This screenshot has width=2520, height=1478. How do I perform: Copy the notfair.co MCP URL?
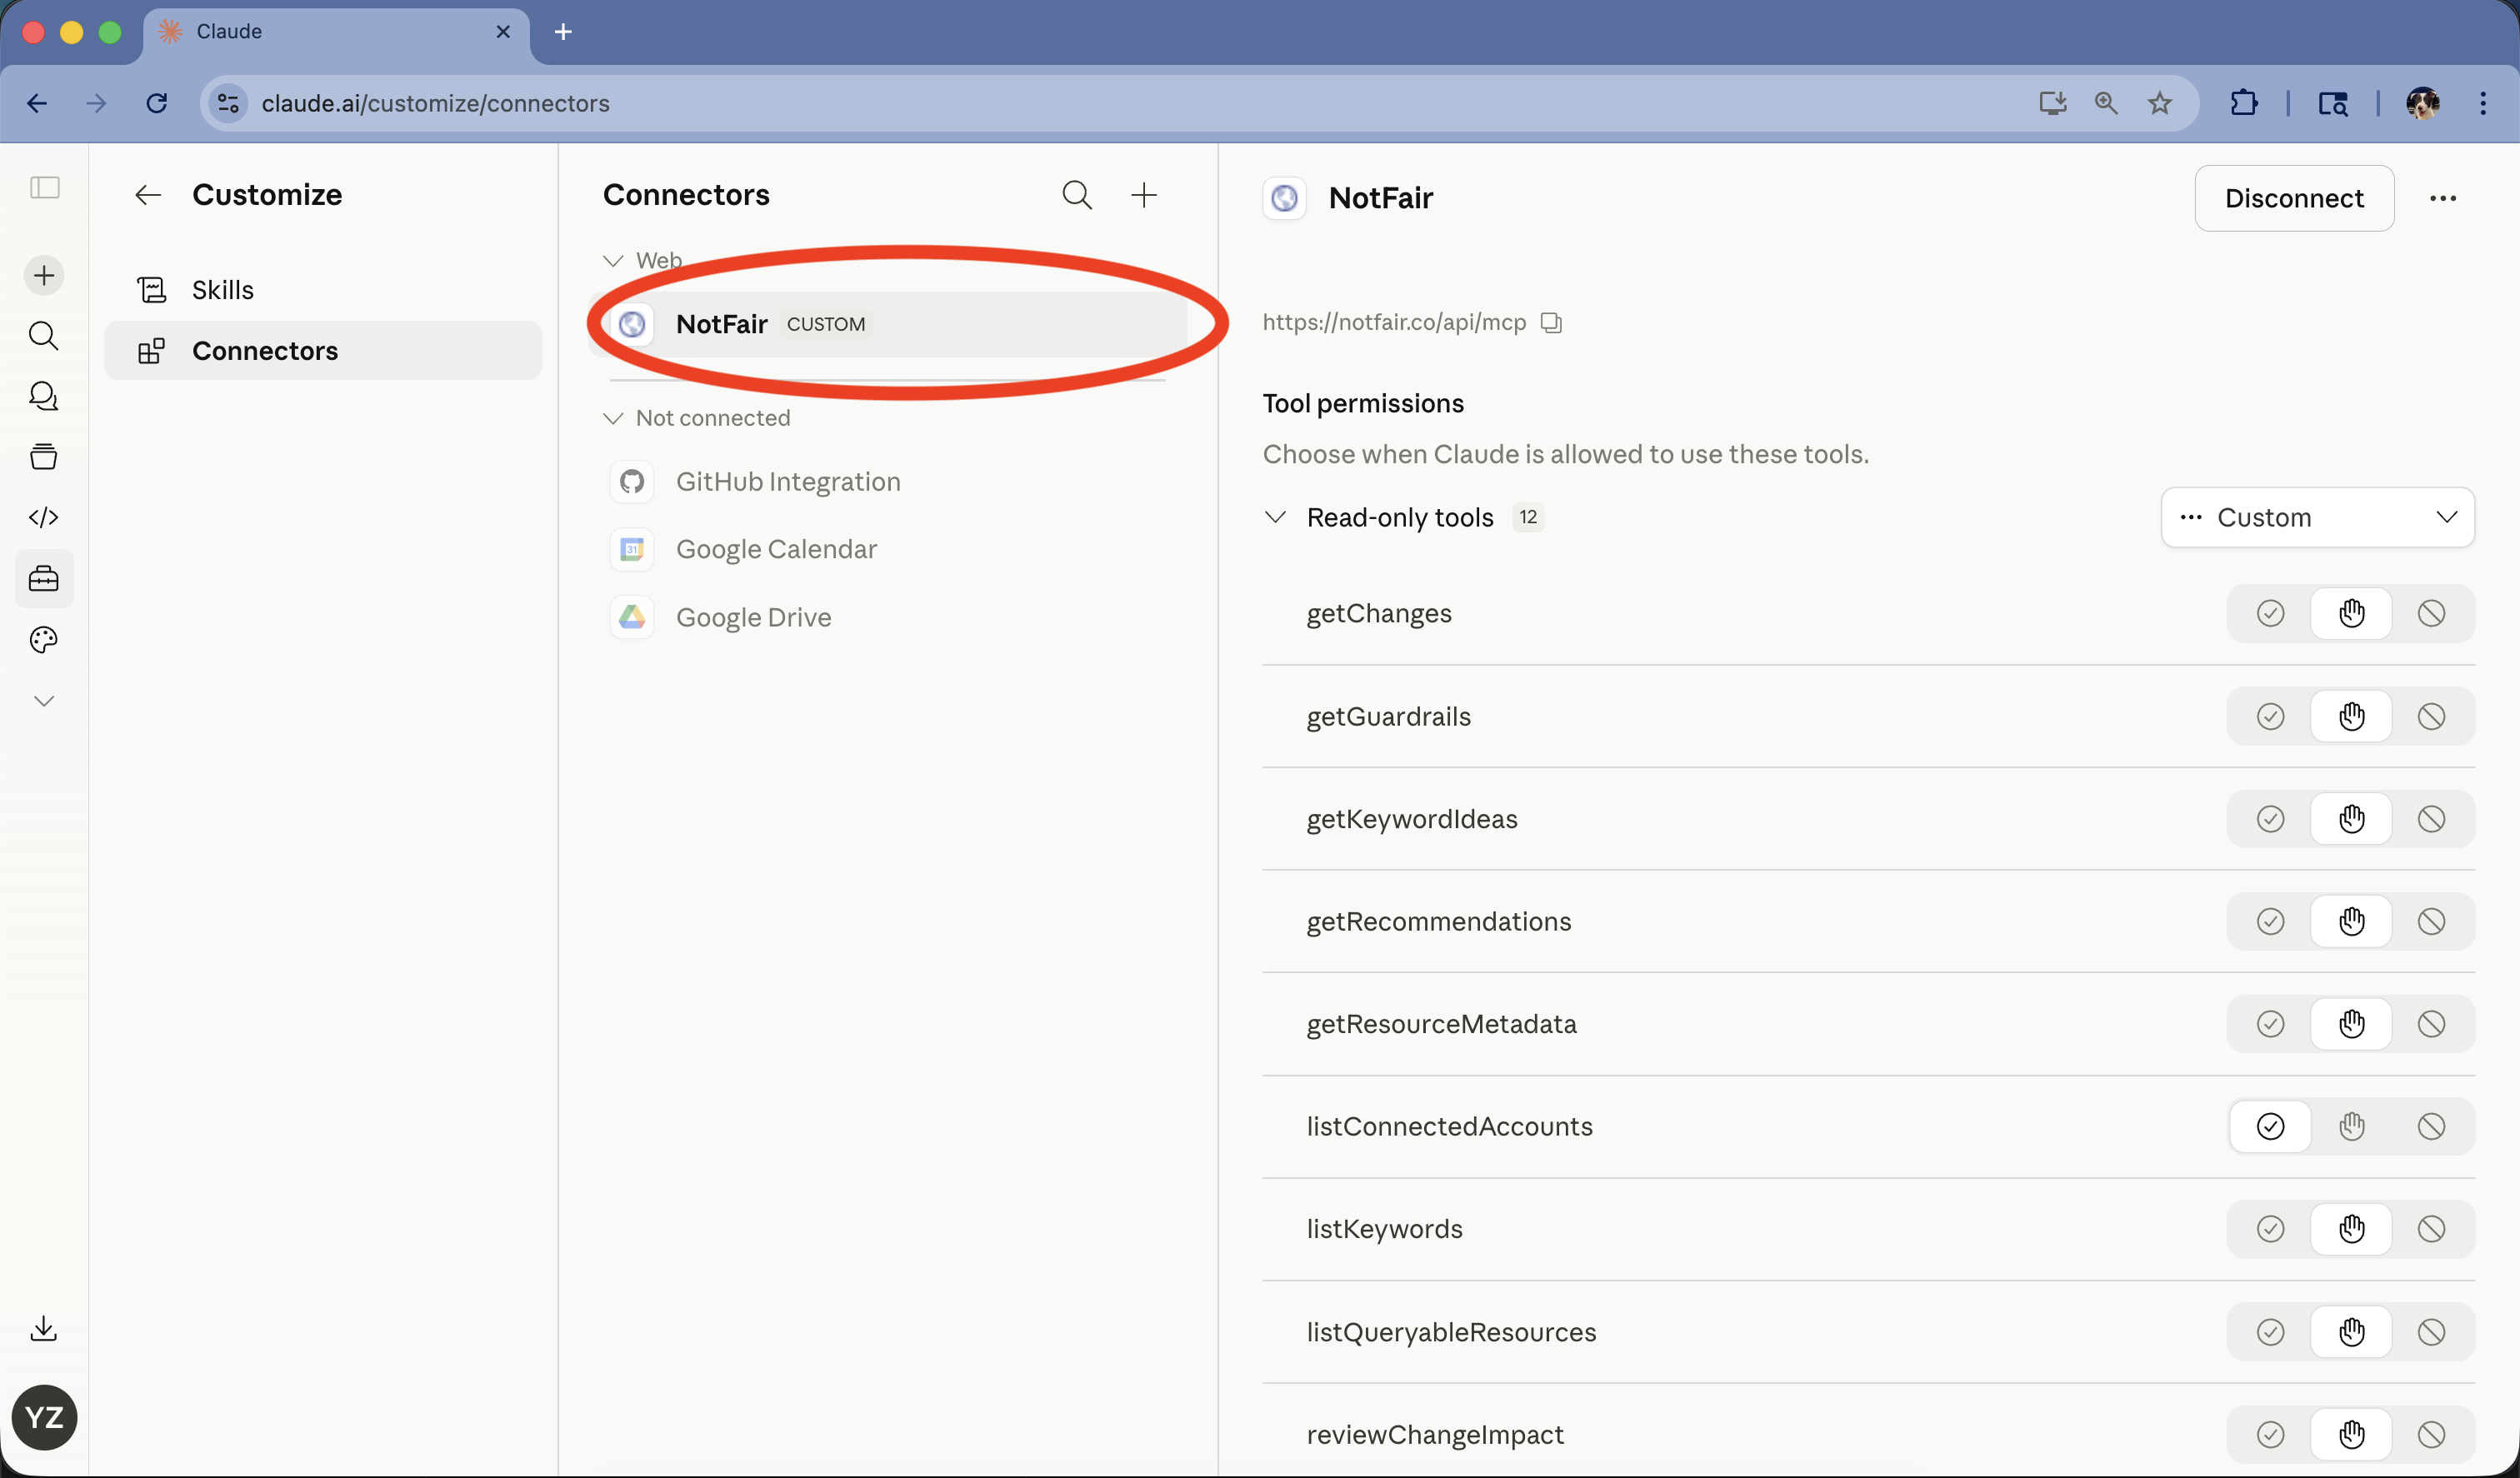pos(1551,322)
